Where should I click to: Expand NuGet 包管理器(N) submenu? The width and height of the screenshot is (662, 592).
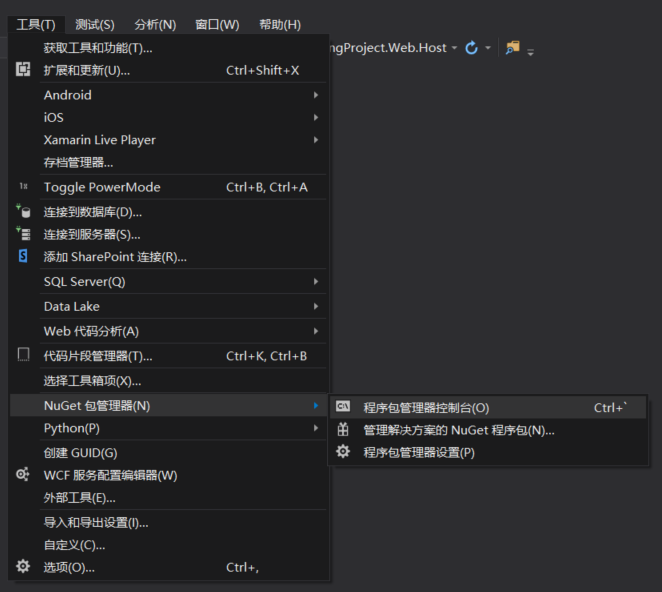168,406
